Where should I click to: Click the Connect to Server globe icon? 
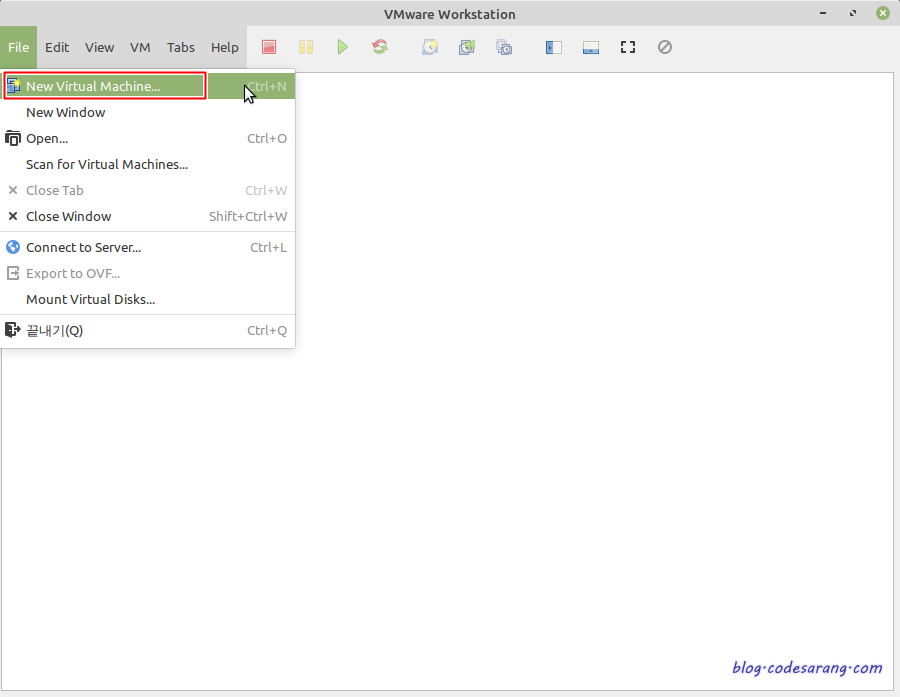tap(13, 247)
